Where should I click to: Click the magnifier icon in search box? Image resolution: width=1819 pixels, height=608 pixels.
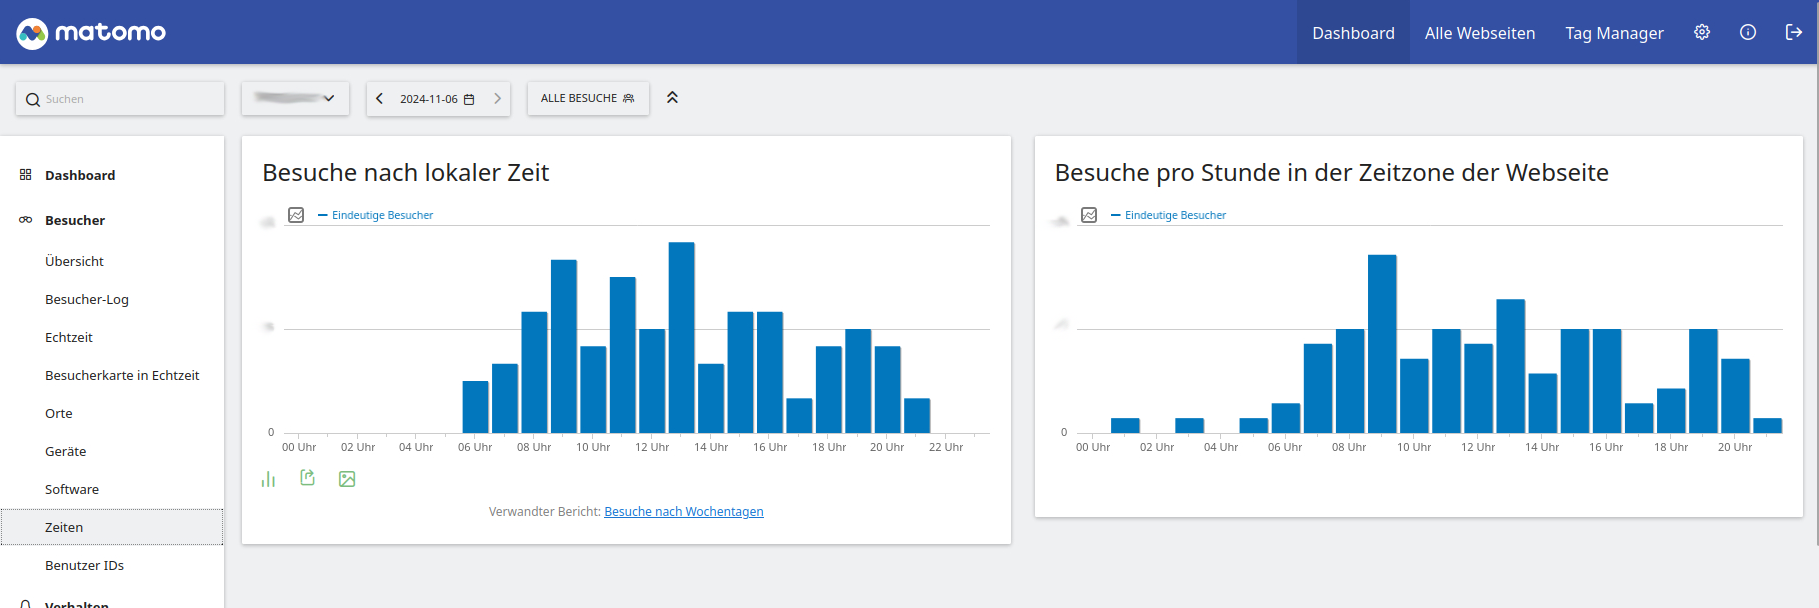pos(33,99)
